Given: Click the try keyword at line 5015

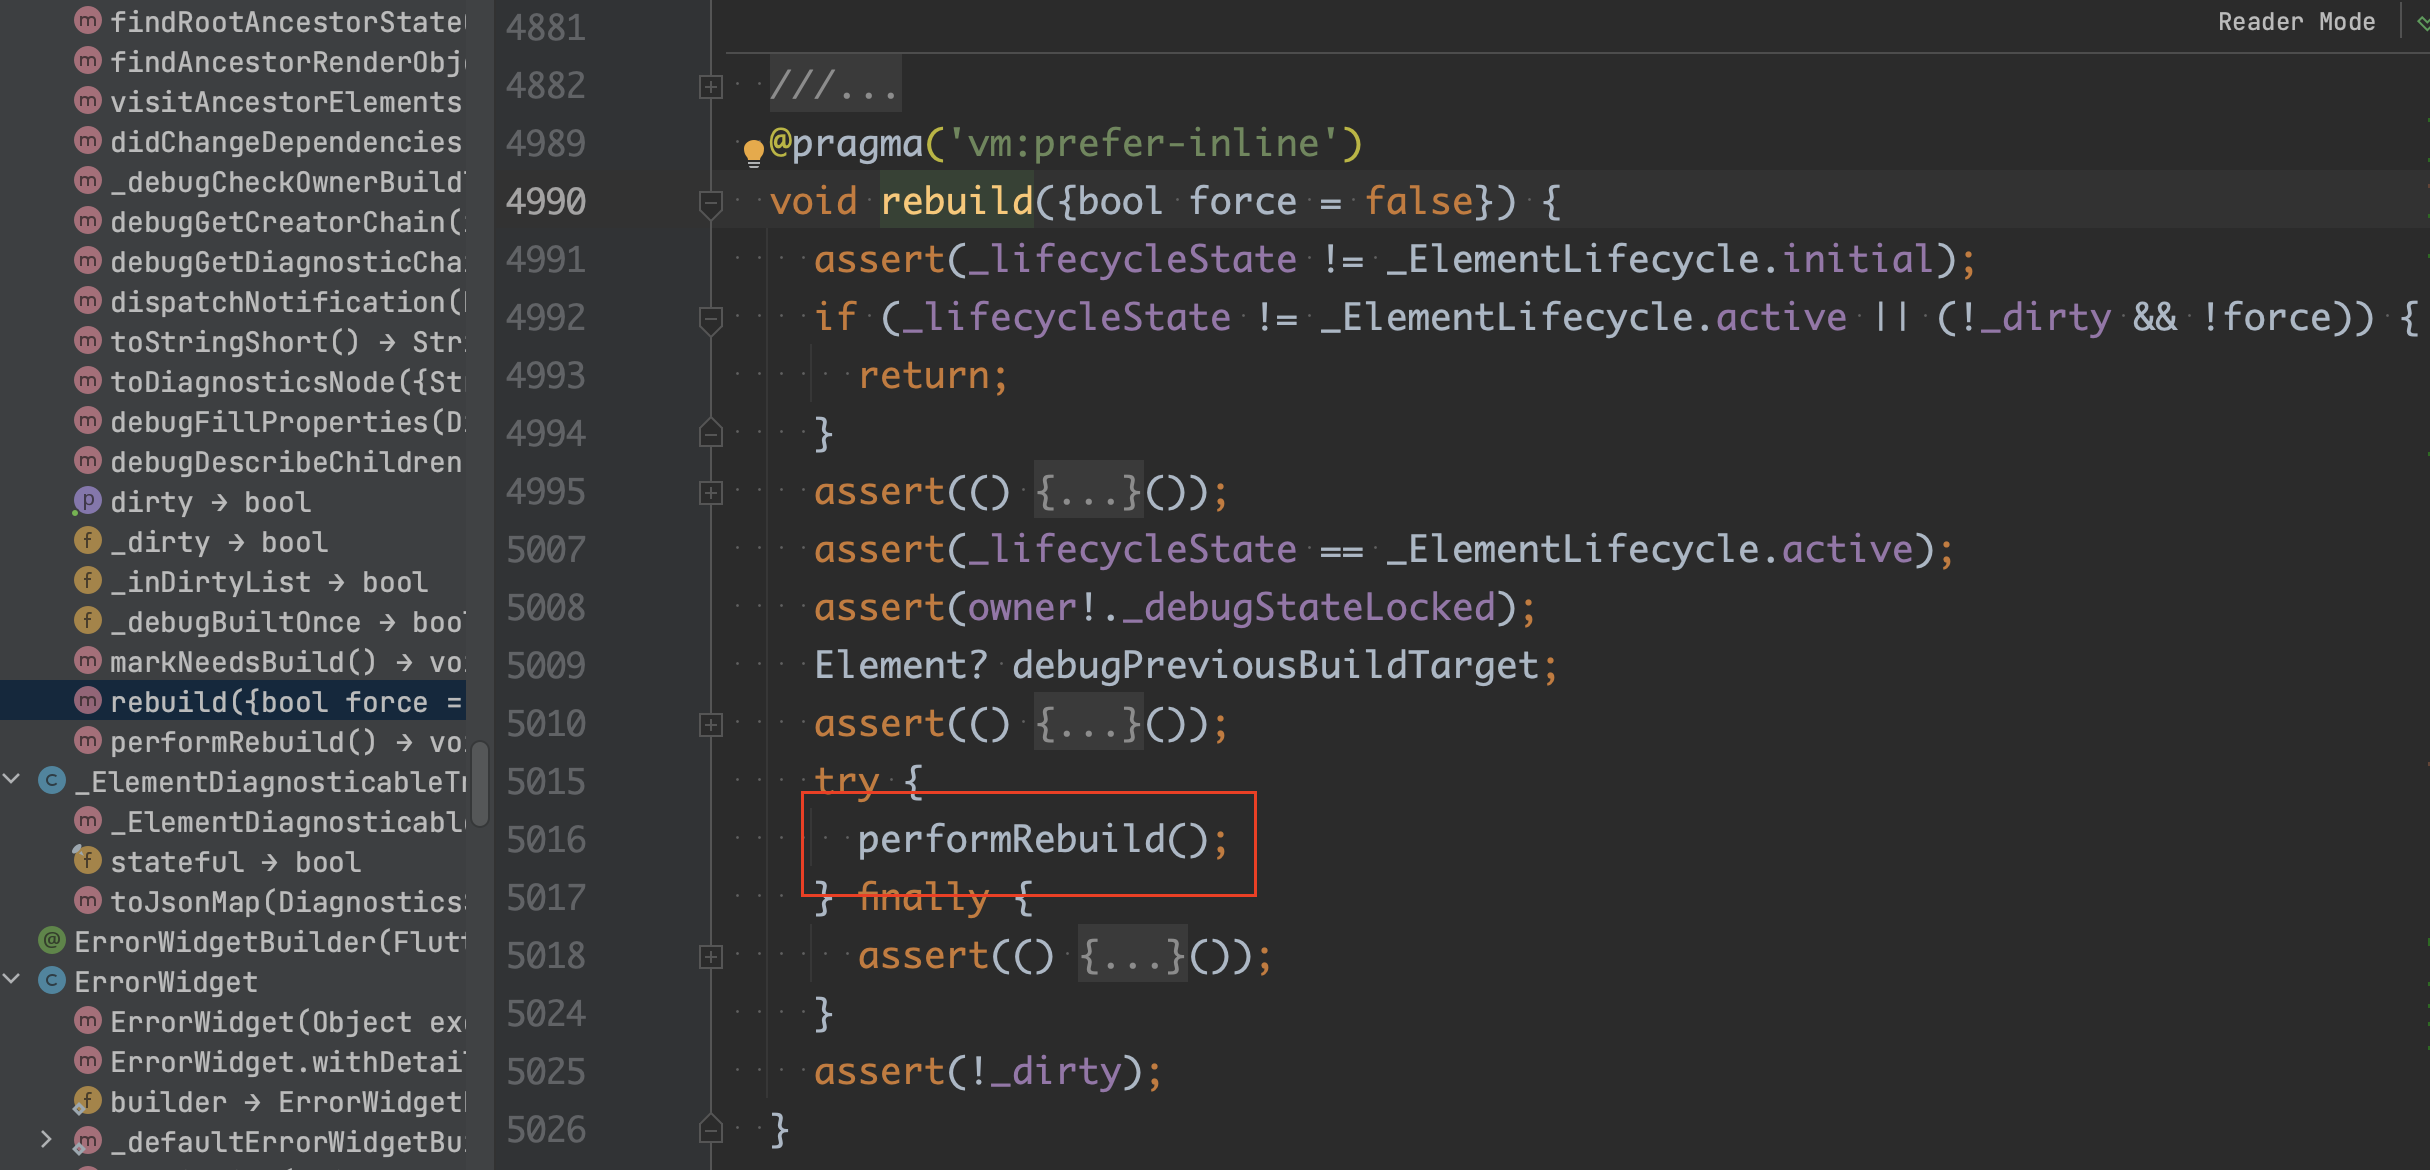Looking at the screenshot, I should 846,782.
